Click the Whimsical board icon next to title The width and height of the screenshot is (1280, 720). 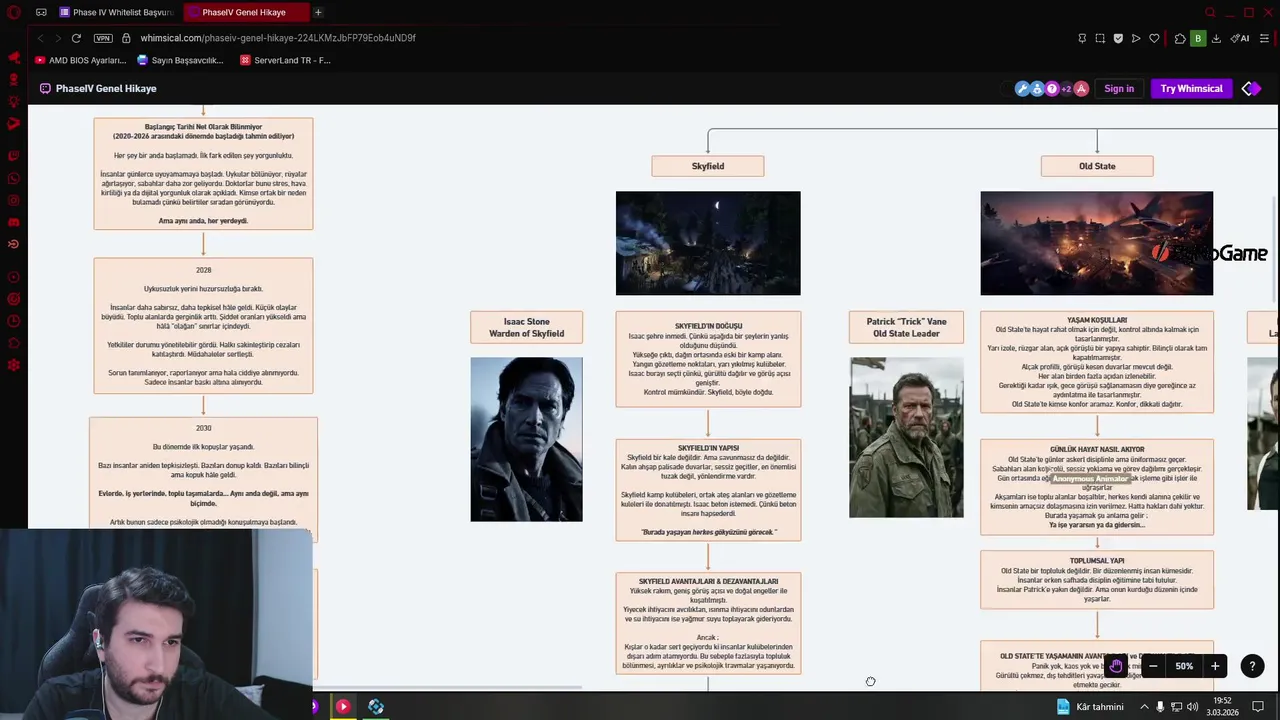click(45, 88)
